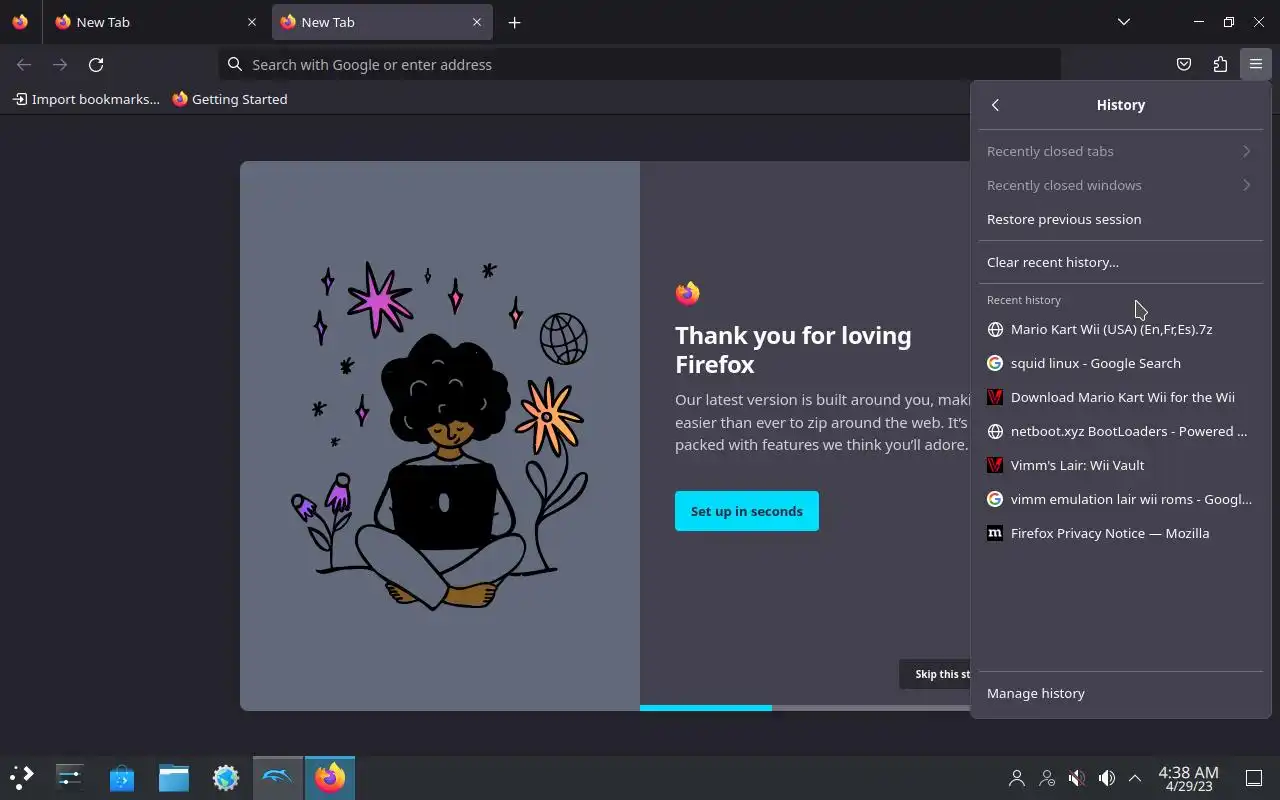The width and height of the screenshot is (1280, 800).
Task: Select the second New Tab
Action: [x=382, y=22]
